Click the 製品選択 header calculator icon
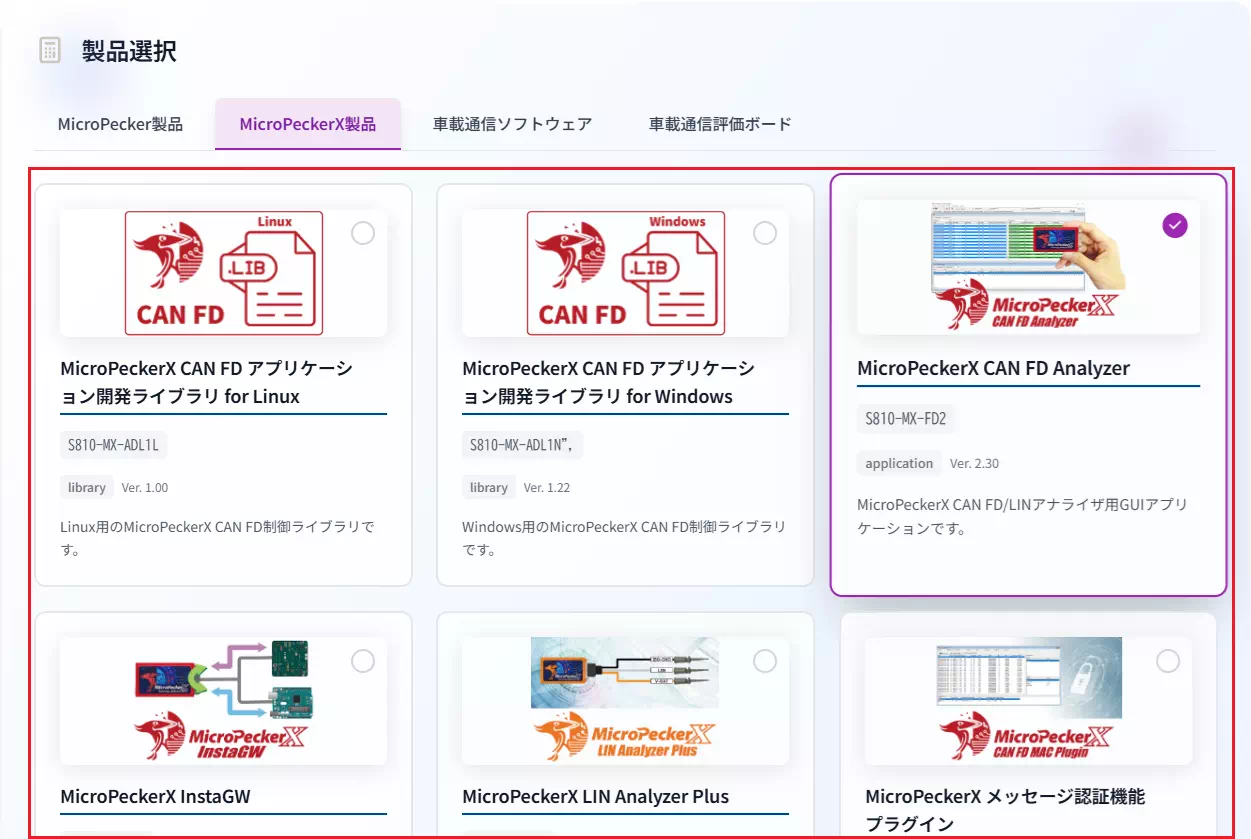 pyautogui.click(x=47, y=48)
